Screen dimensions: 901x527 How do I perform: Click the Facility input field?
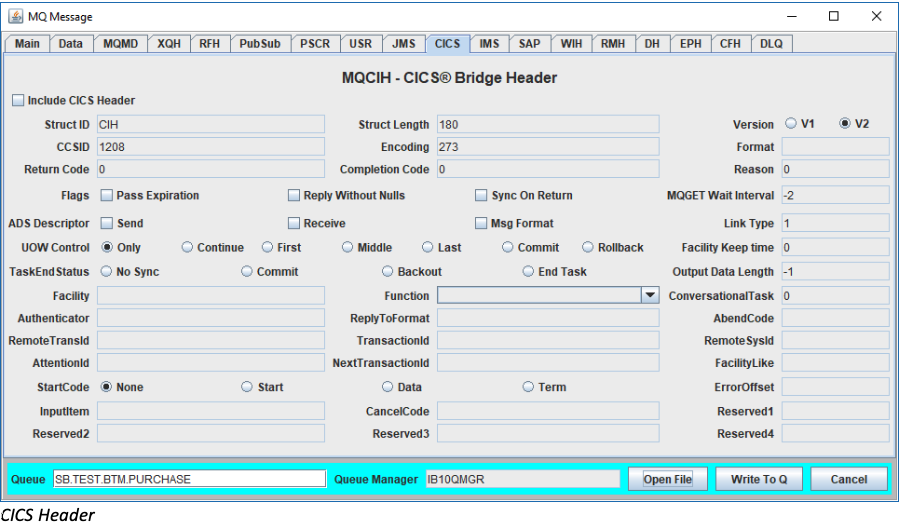[x=211, y=295]
